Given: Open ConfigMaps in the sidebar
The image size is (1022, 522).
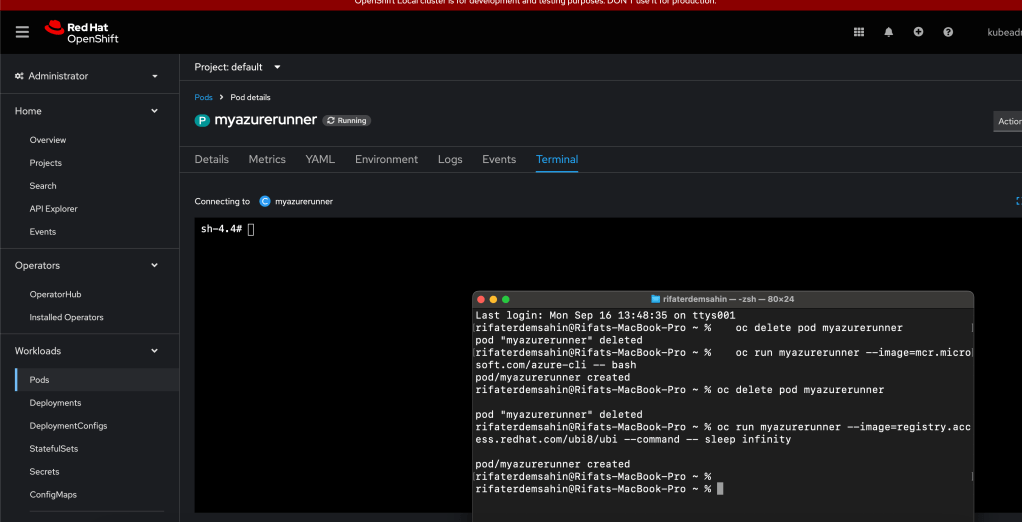Looking at the screenshot, I should click(x=53, y=495).
